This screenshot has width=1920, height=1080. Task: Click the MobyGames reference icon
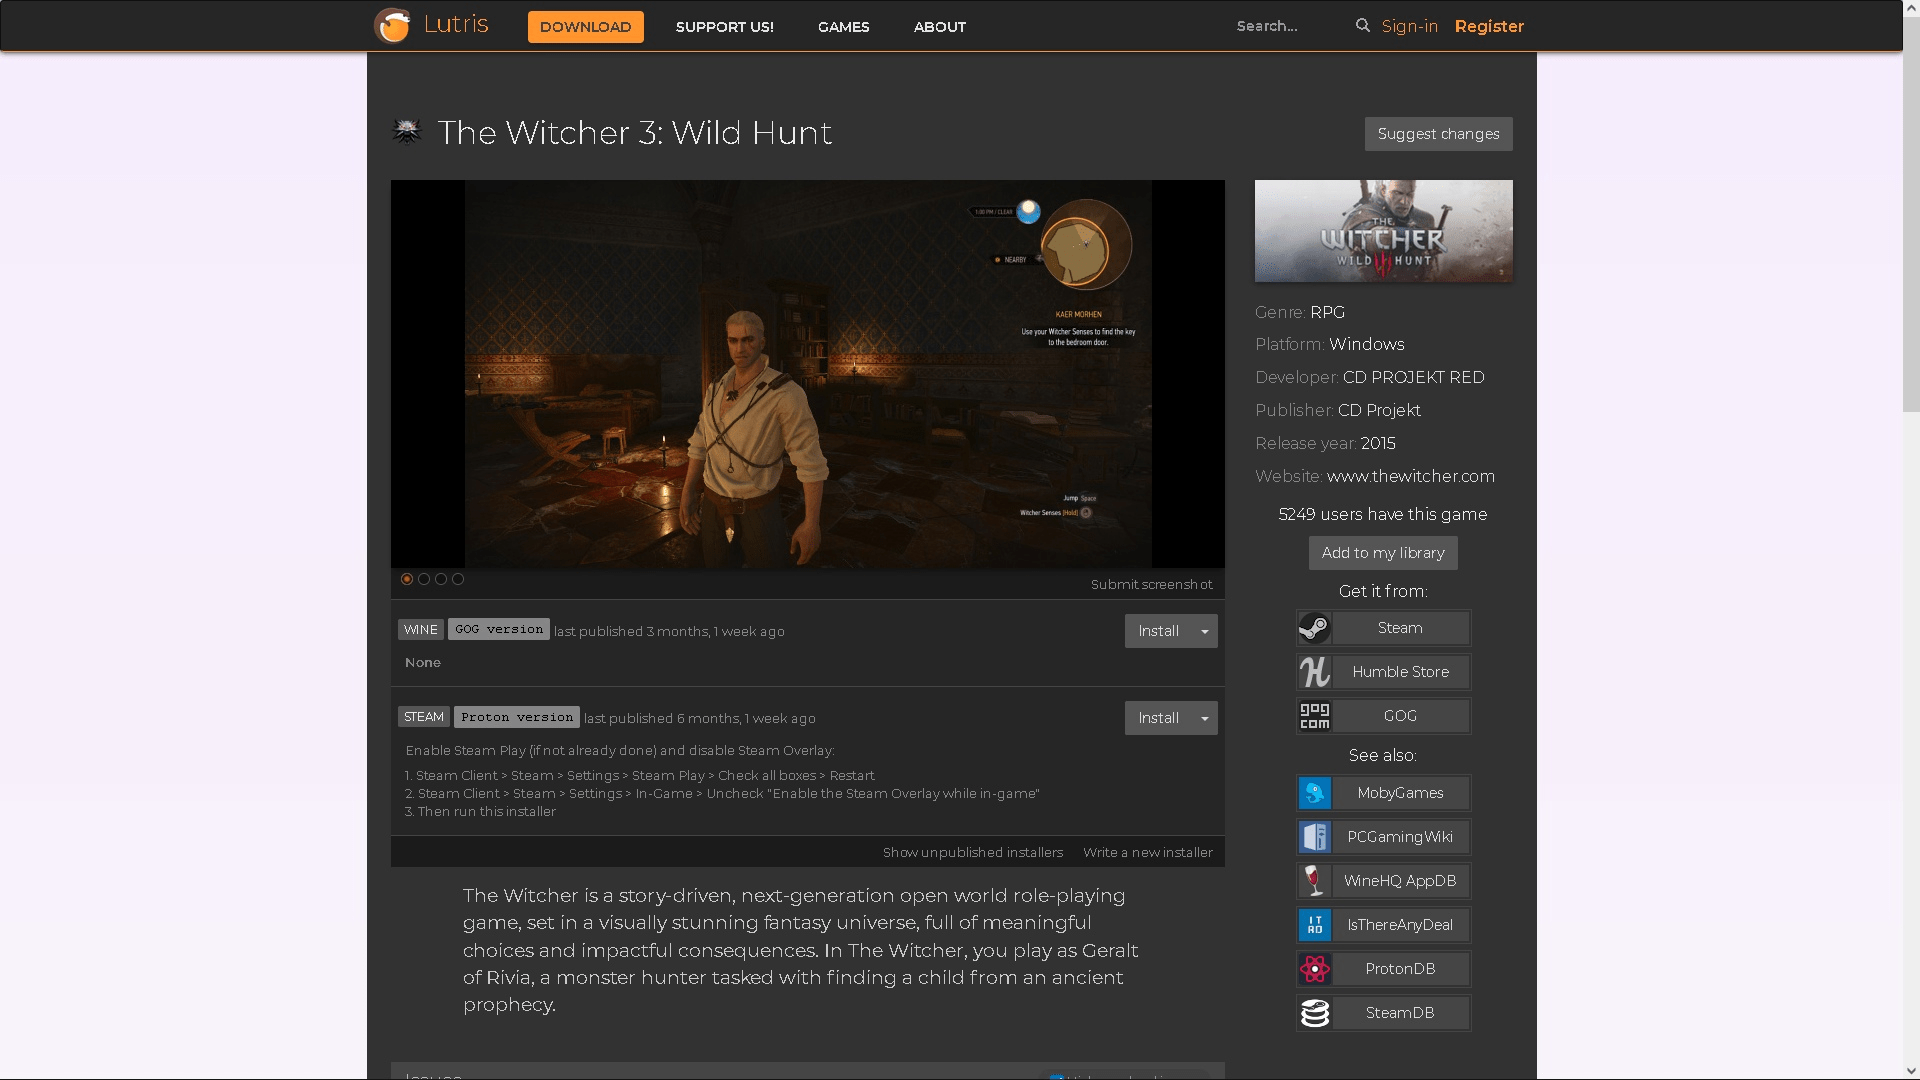click(x=1315, y=791)
